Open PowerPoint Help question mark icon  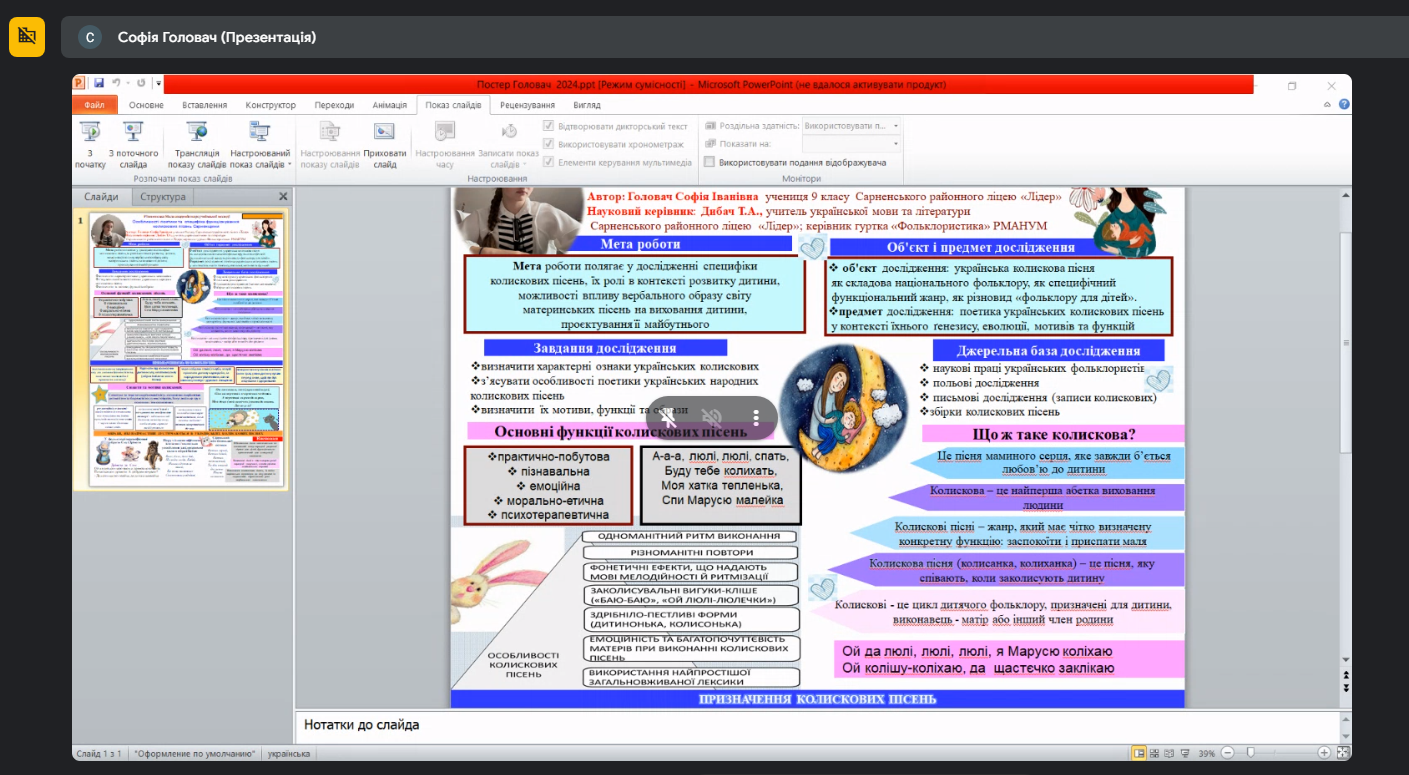[x=1344, y=105]
